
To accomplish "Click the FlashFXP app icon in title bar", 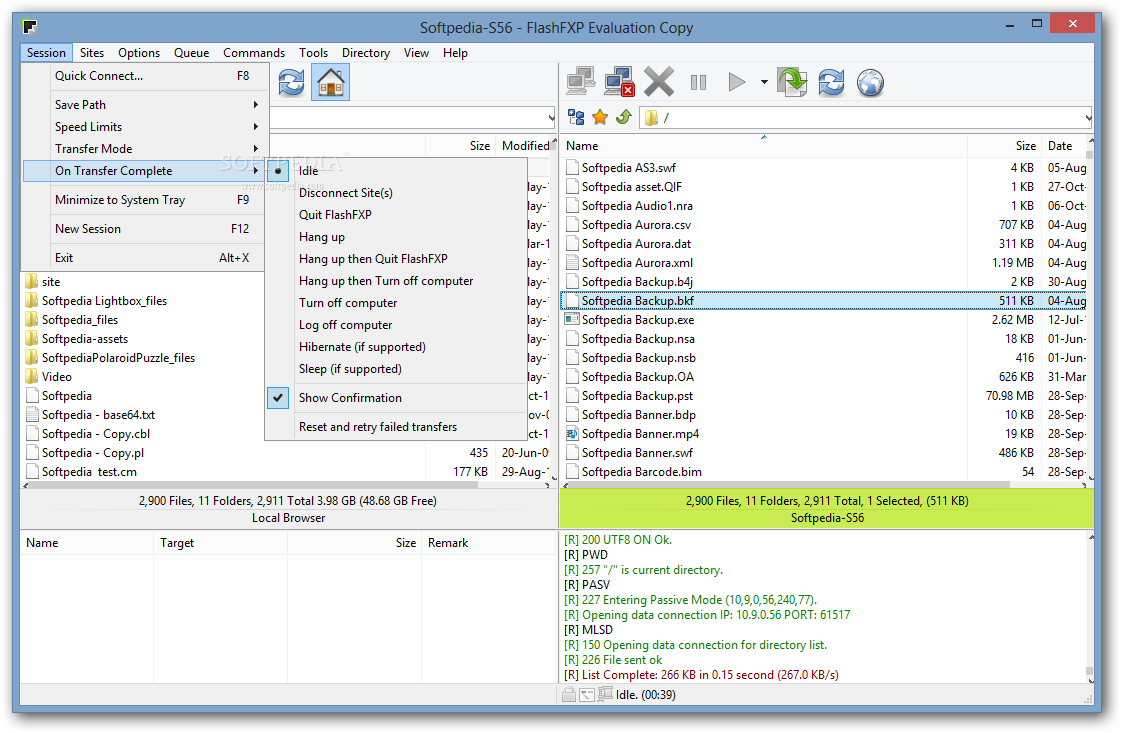I will 29,27.
